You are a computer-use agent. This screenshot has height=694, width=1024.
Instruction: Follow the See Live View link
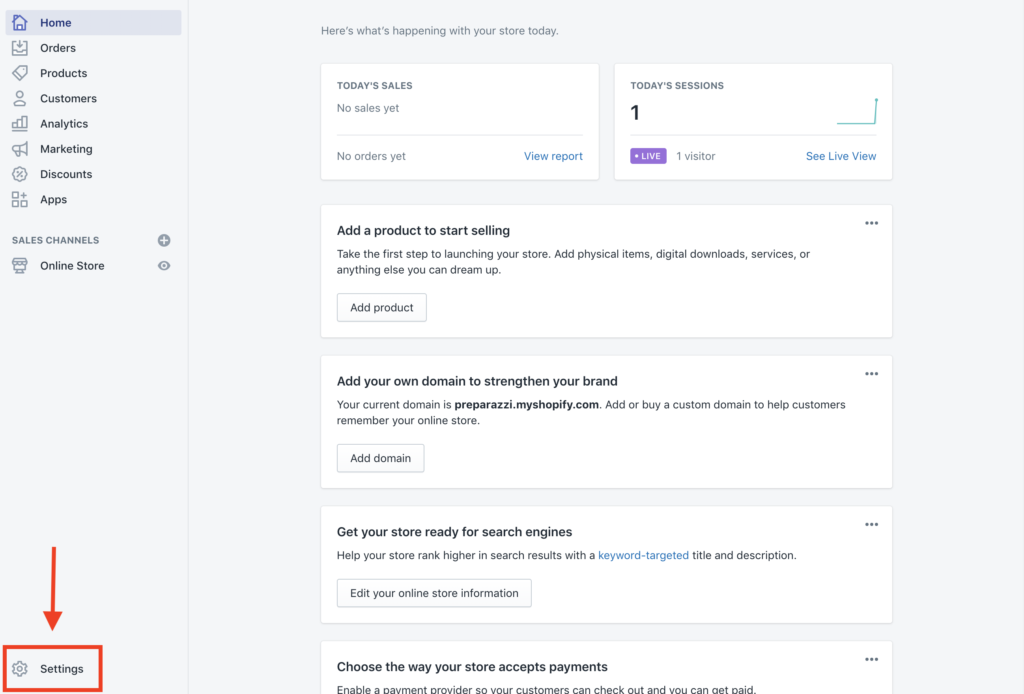point(841,156)
